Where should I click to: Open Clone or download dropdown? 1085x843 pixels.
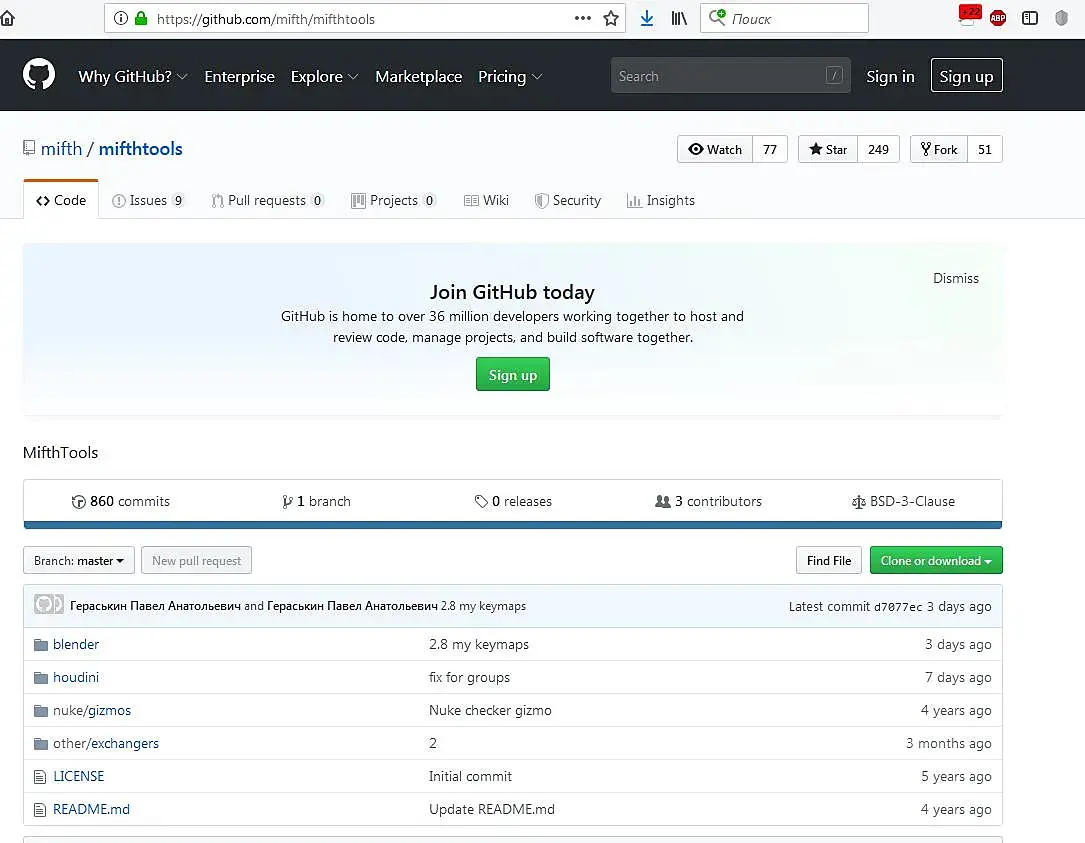(936, 561)
